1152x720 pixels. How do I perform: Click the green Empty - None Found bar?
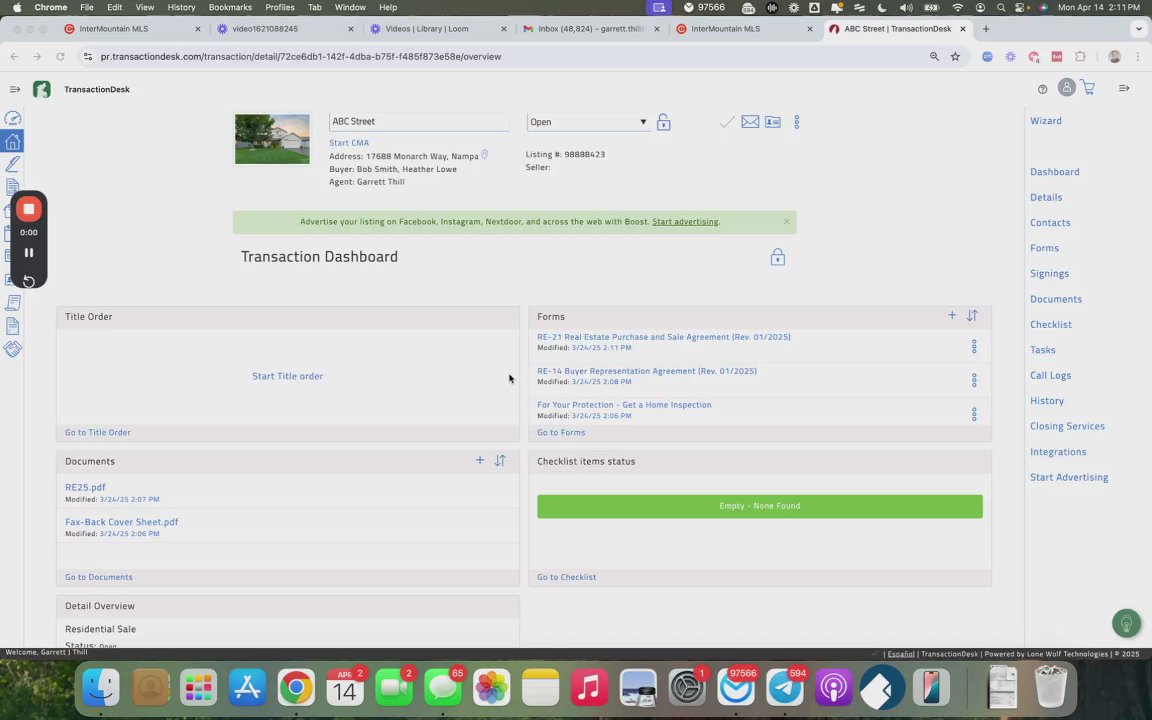tap(760, 506)
